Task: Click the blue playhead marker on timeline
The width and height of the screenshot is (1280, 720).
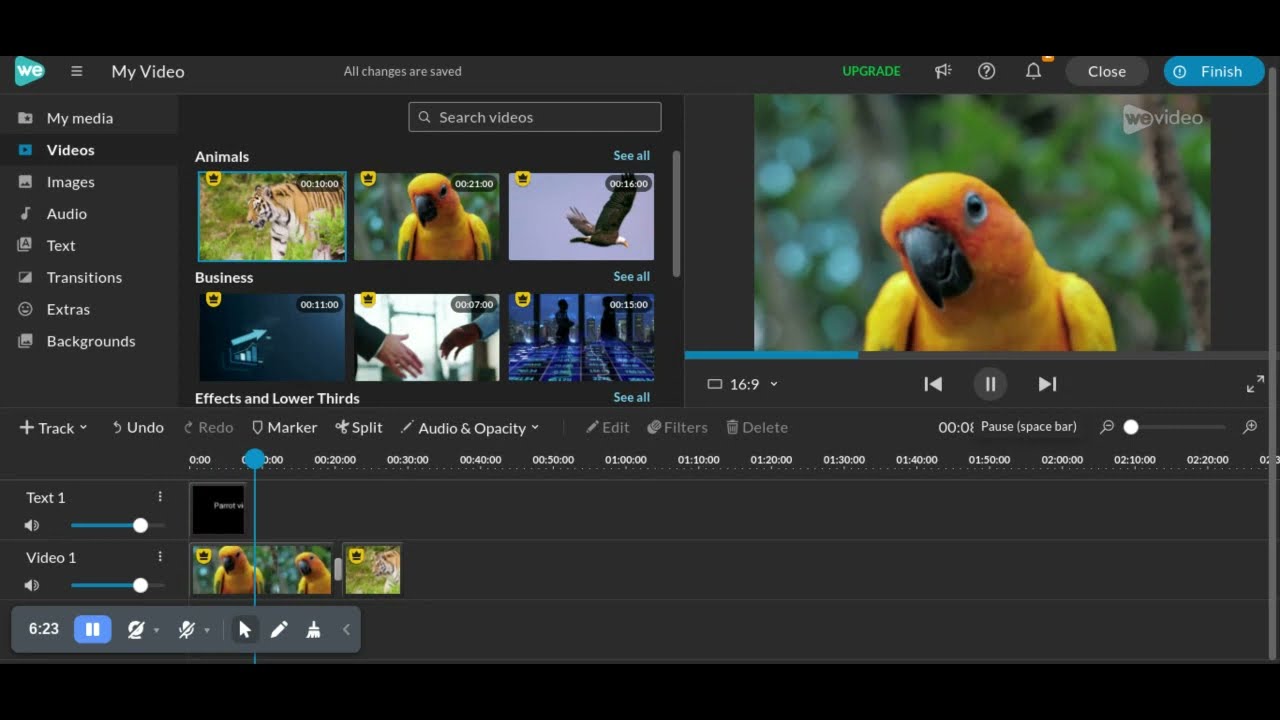Action: (x=254, y=459)
